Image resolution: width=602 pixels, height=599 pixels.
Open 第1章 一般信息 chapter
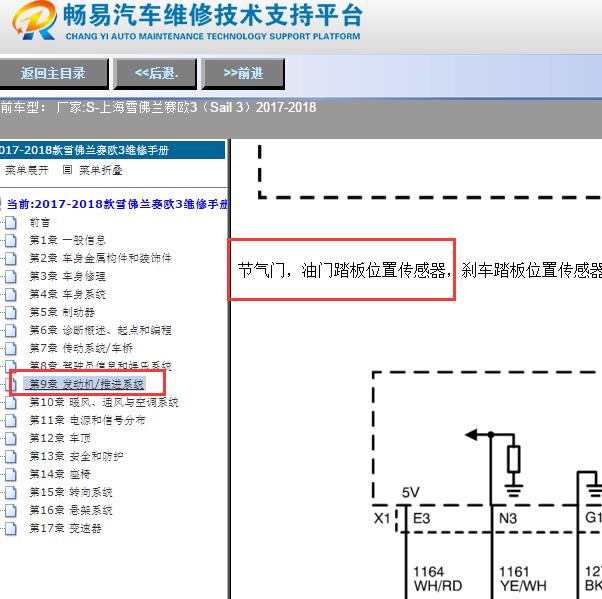(x=67, y=240)
